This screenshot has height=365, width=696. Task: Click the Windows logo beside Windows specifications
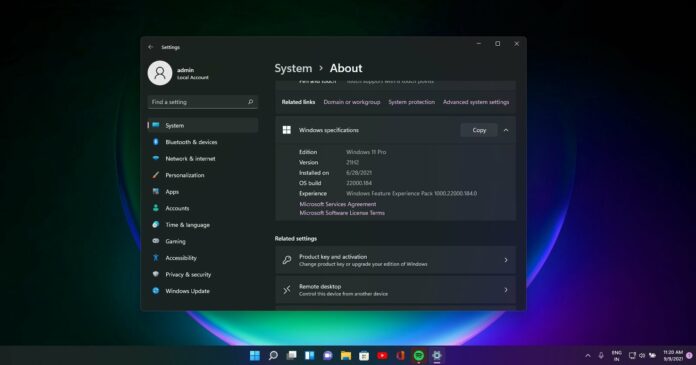(287, 130)
